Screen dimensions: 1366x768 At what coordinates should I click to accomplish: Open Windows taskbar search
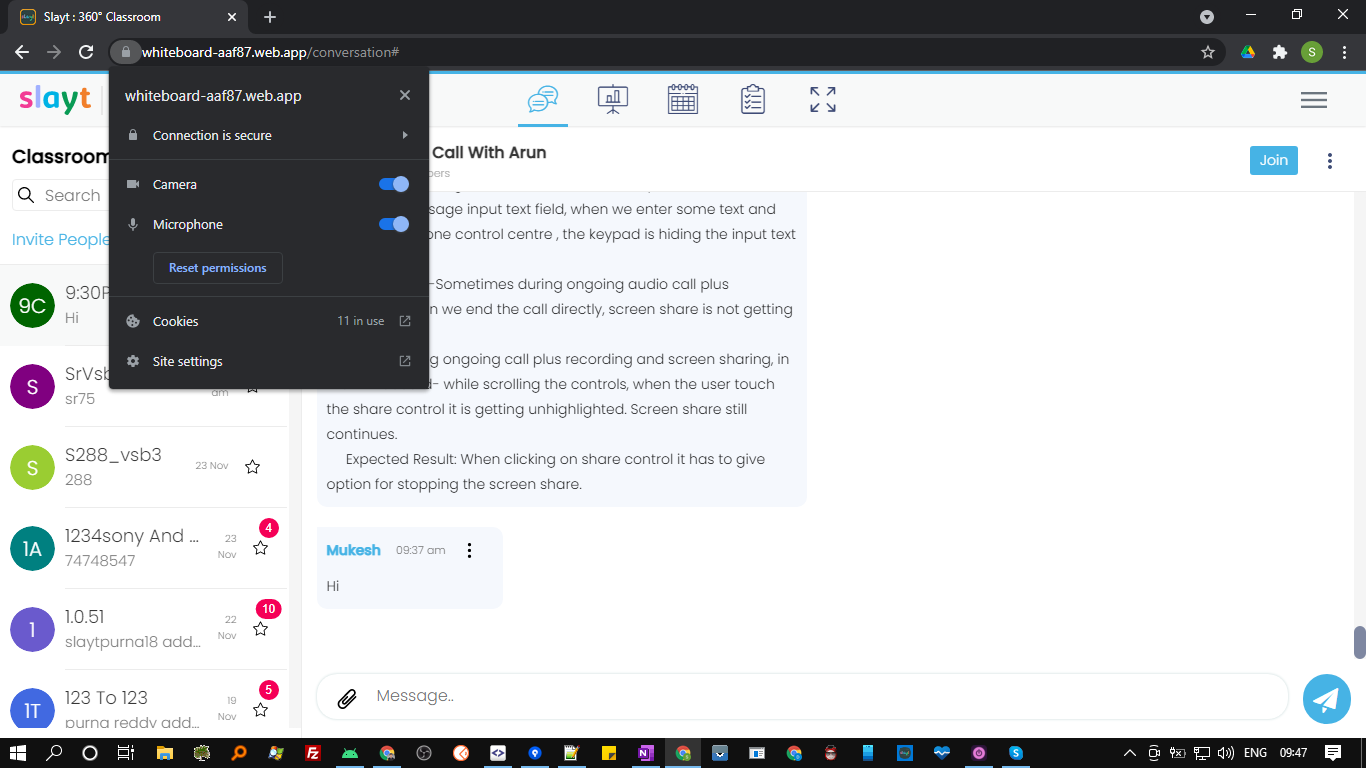coord(55,753)
